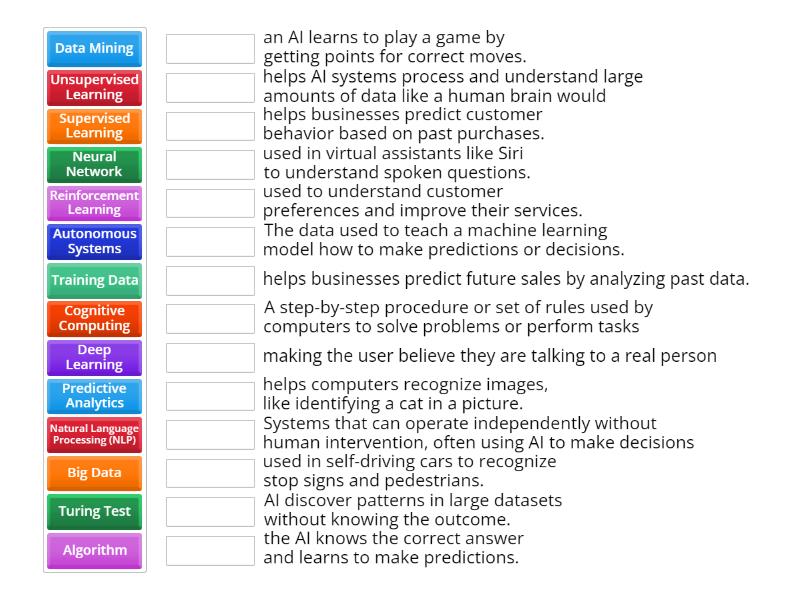800x600 pixels.
Task: Choose the Natural Language Processing (NLP) tile
Action: pyautogui.click(x=94, y=434)
